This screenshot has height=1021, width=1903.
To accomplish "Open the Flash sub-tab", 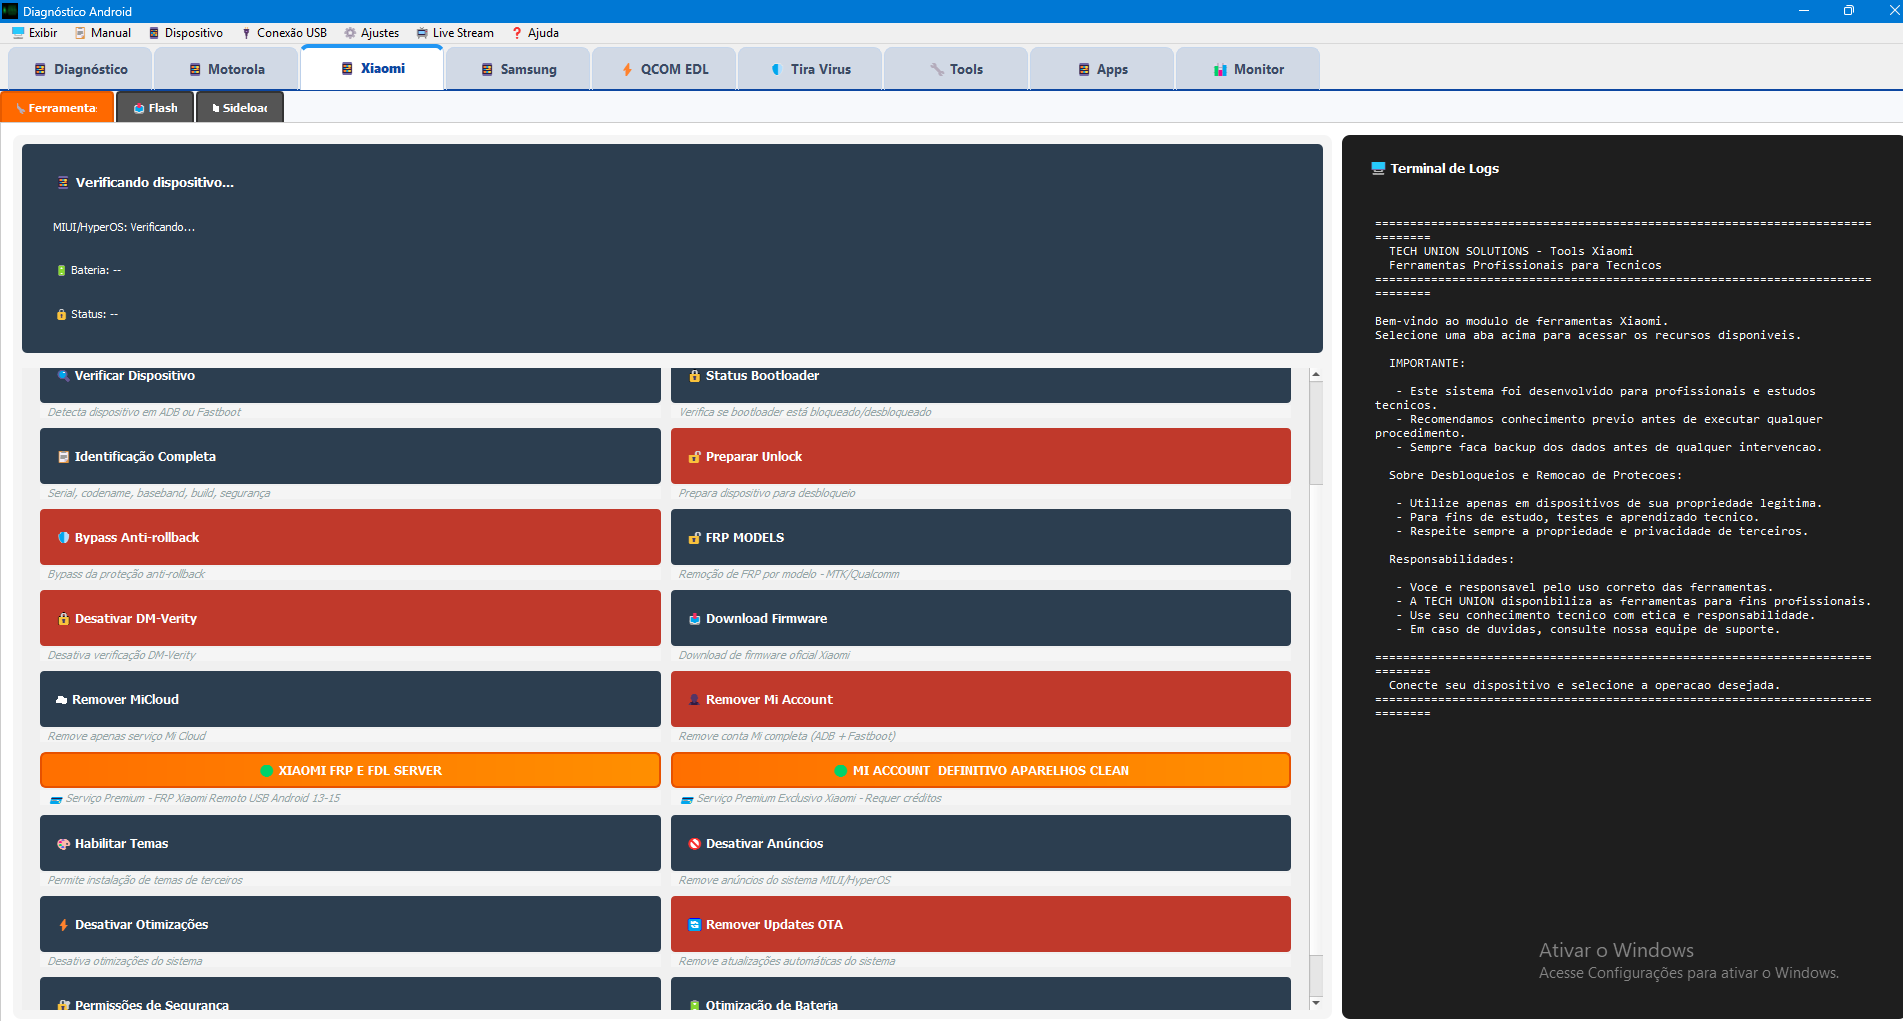I will (x=155, y=107).
